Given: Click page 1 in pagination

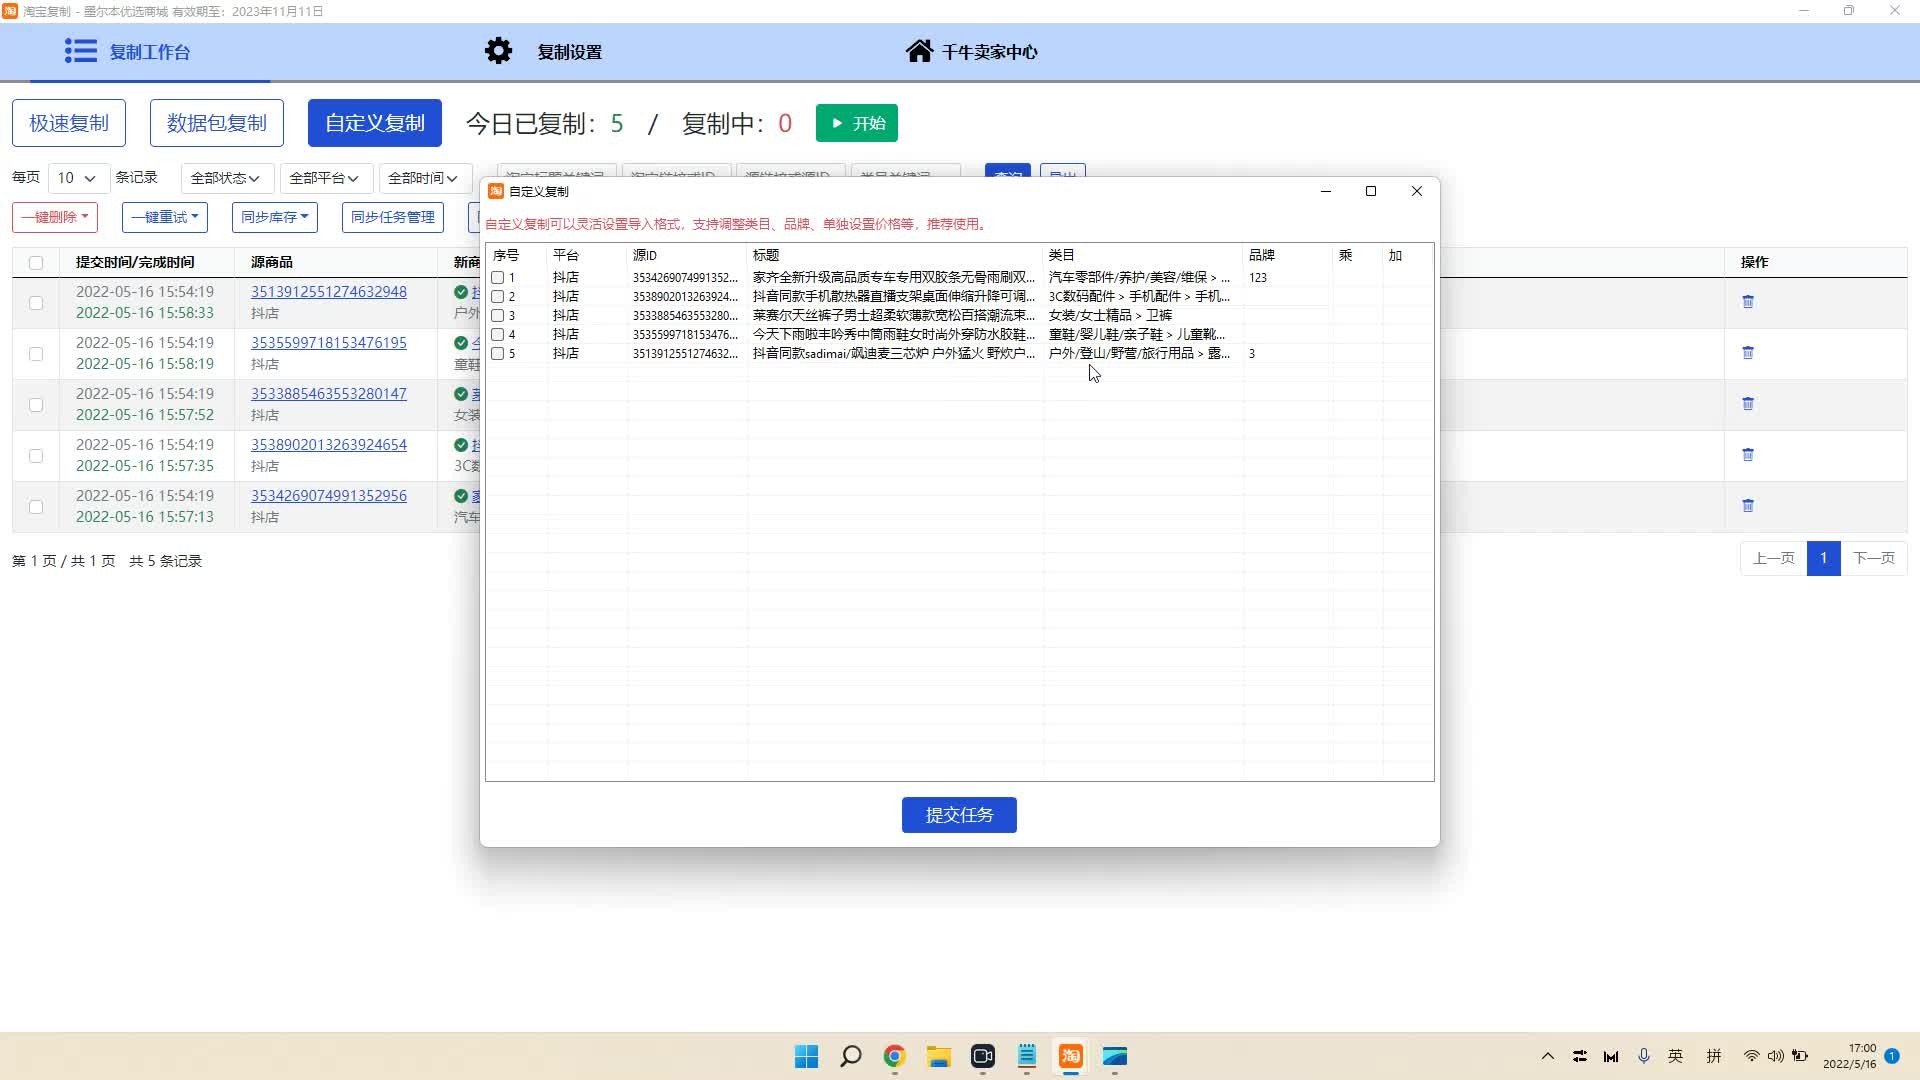Looking at the screenshot, I should point(1824,558).
